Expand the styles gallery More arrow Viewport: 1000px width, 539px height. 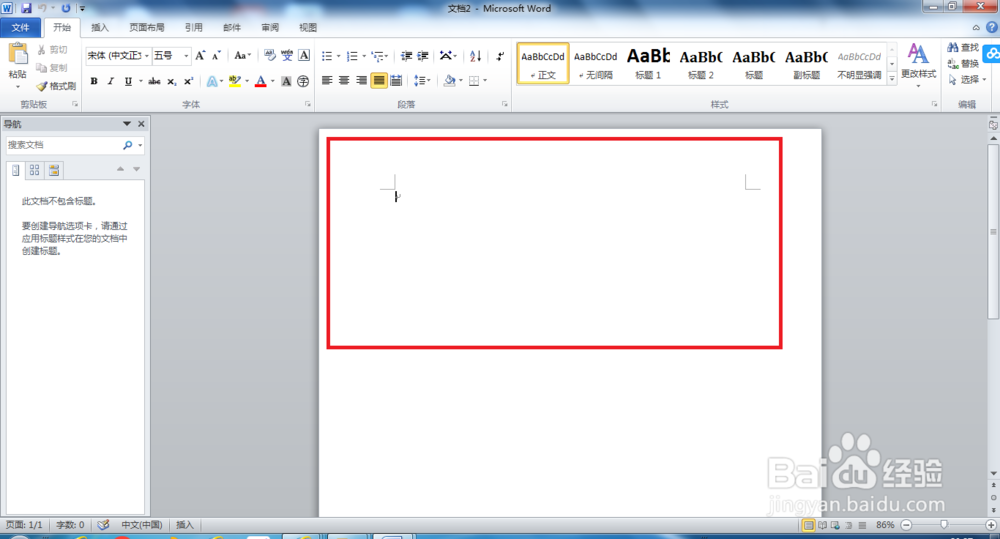click(892, 78)
